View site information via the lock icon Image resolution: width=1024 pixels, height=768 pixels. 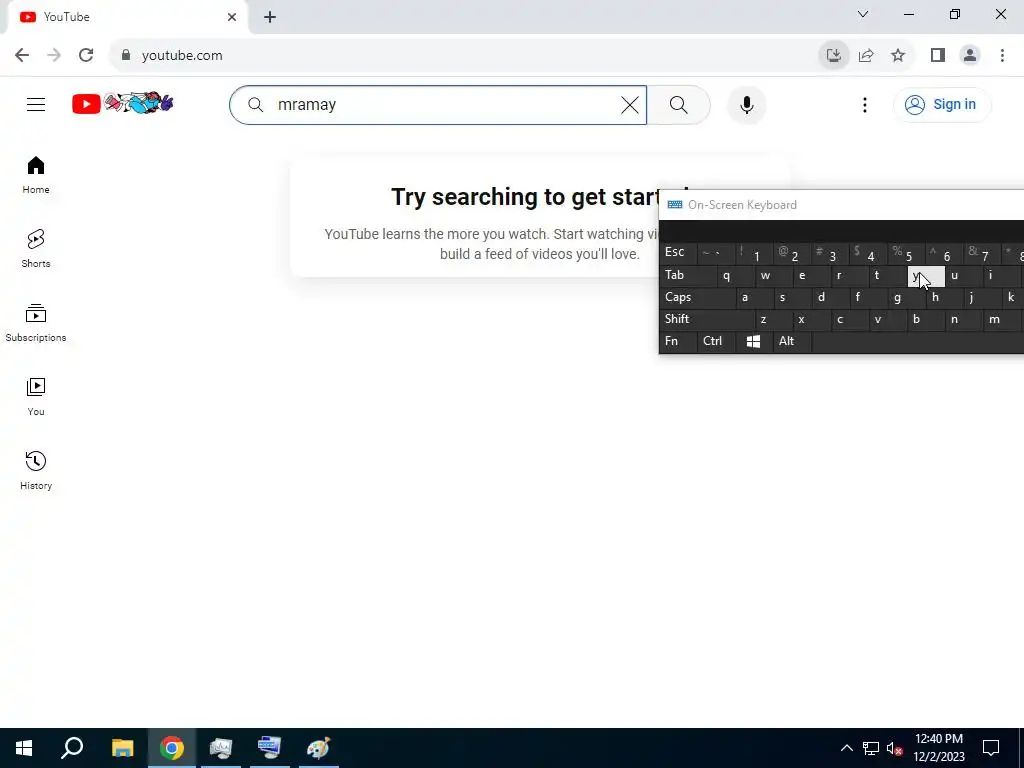coord(126,56)
